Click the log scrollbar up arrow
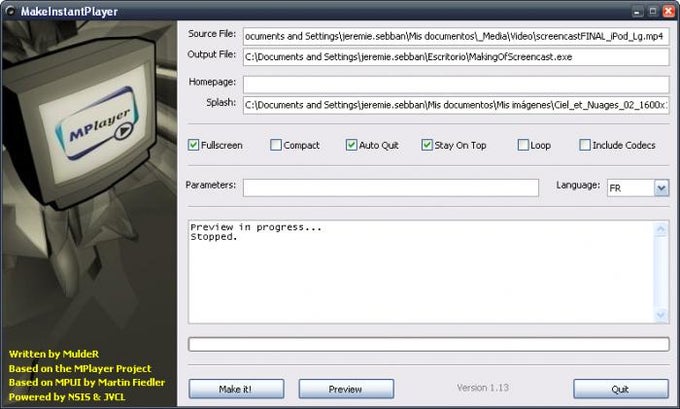680x409 pixels. [660, 229]
